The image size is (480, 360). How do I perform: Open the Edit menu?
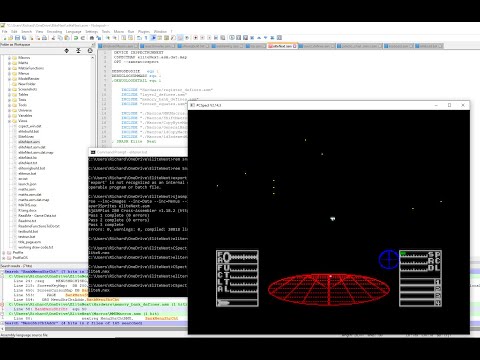[14, 32]
